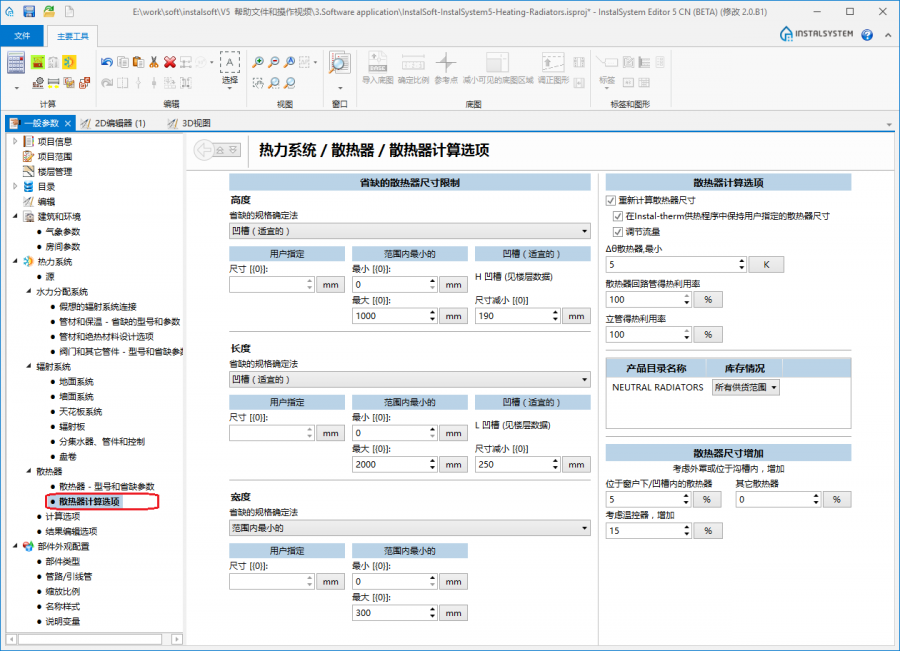Click K unit button beside Δθ散热器
Screen dimensions: 900x651
point(765,264)
